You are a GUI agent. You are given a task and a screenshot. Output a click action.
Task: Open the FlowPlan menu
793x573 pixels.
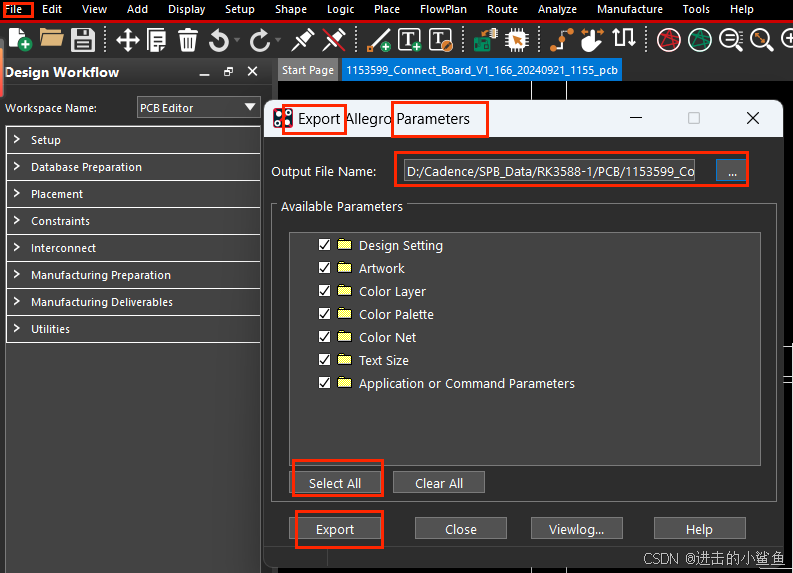pyautogui.click(x=443, y=9)
